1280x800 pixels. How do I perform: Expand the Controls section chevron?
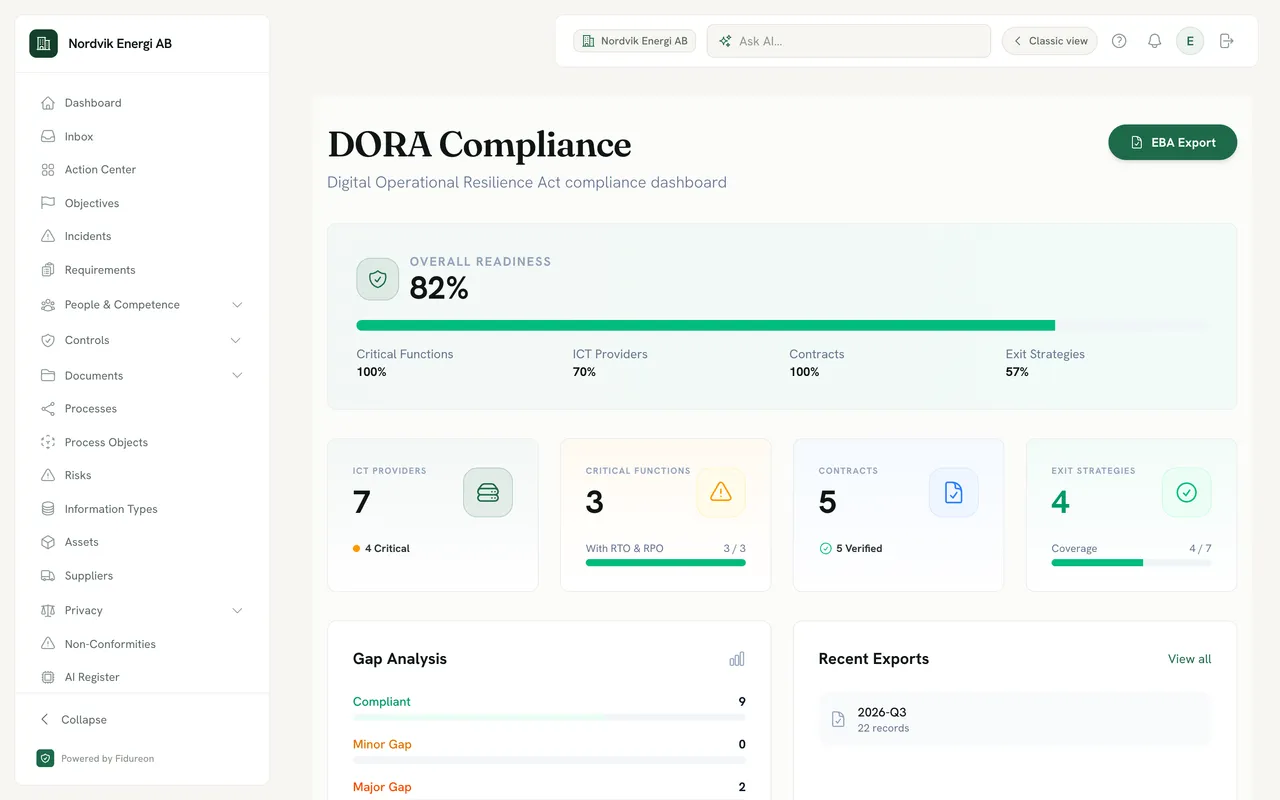(x=237, y=340)
